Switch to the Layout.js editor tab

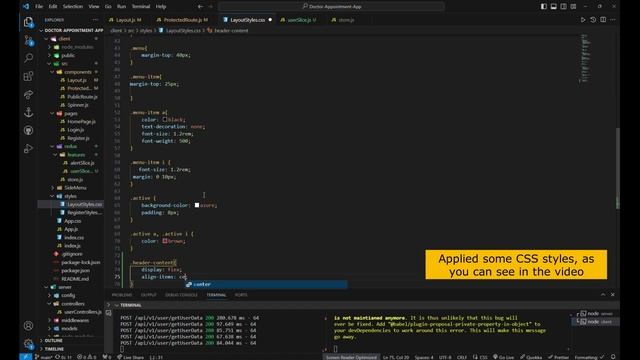point(128,20)
